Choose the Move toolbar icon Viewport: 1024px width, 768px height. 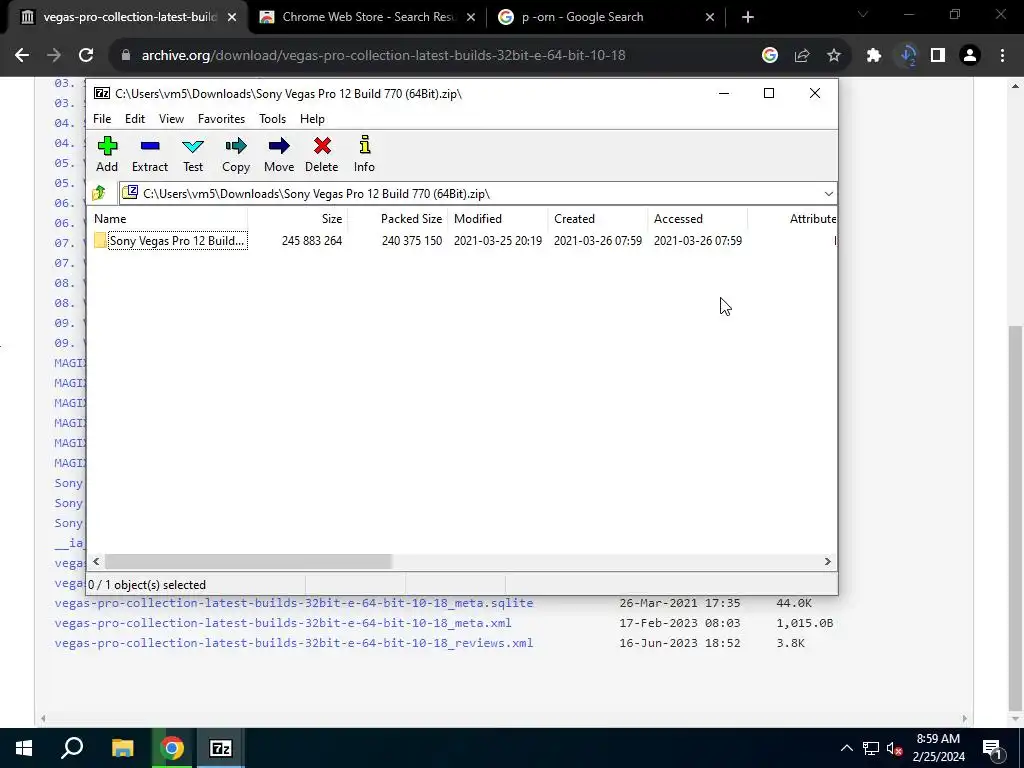click(x=279, y=155)
